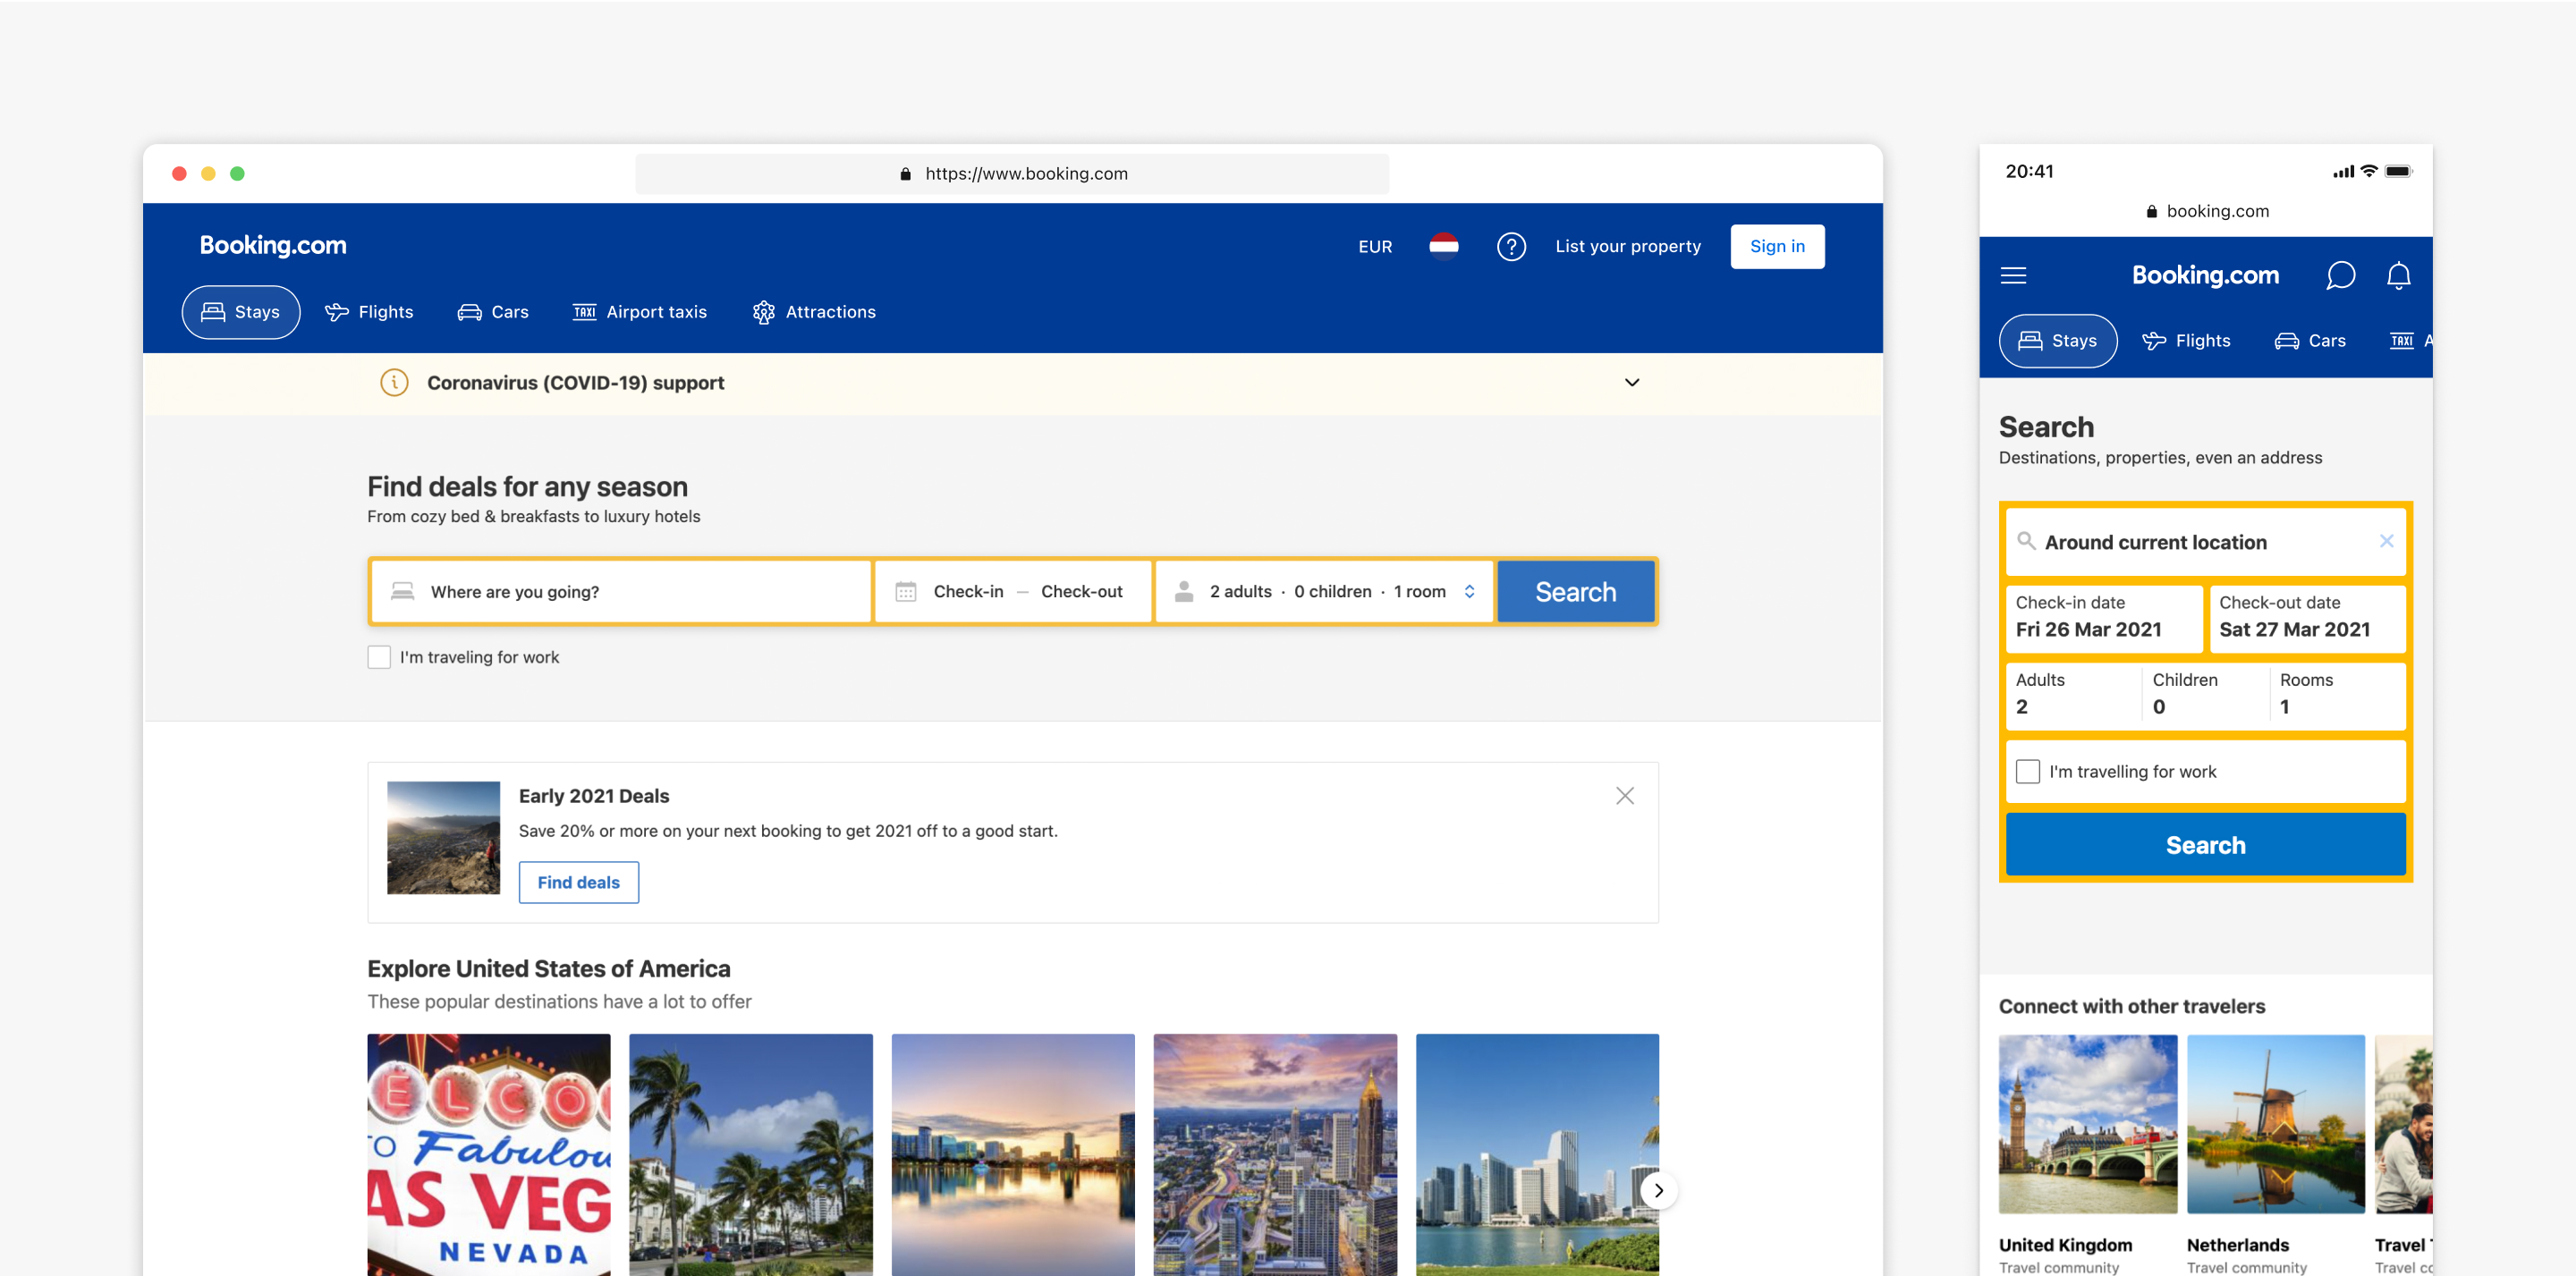Screen dimensions: 2576x1276
Task: Click the red window close button
Action: pyautogui.click(x=179, y=174)
